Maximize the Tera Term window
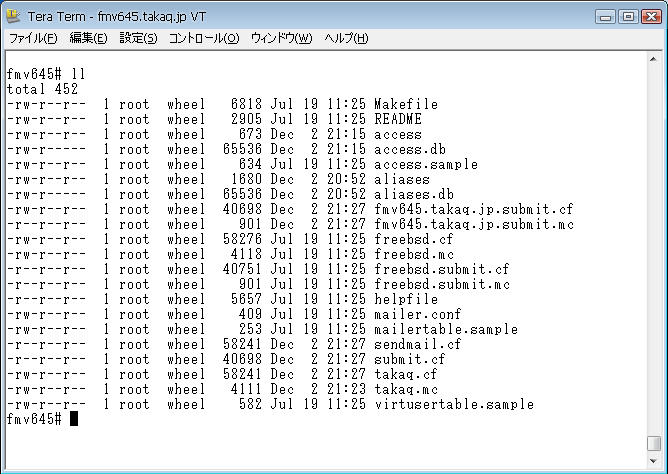 coord(627,16)
